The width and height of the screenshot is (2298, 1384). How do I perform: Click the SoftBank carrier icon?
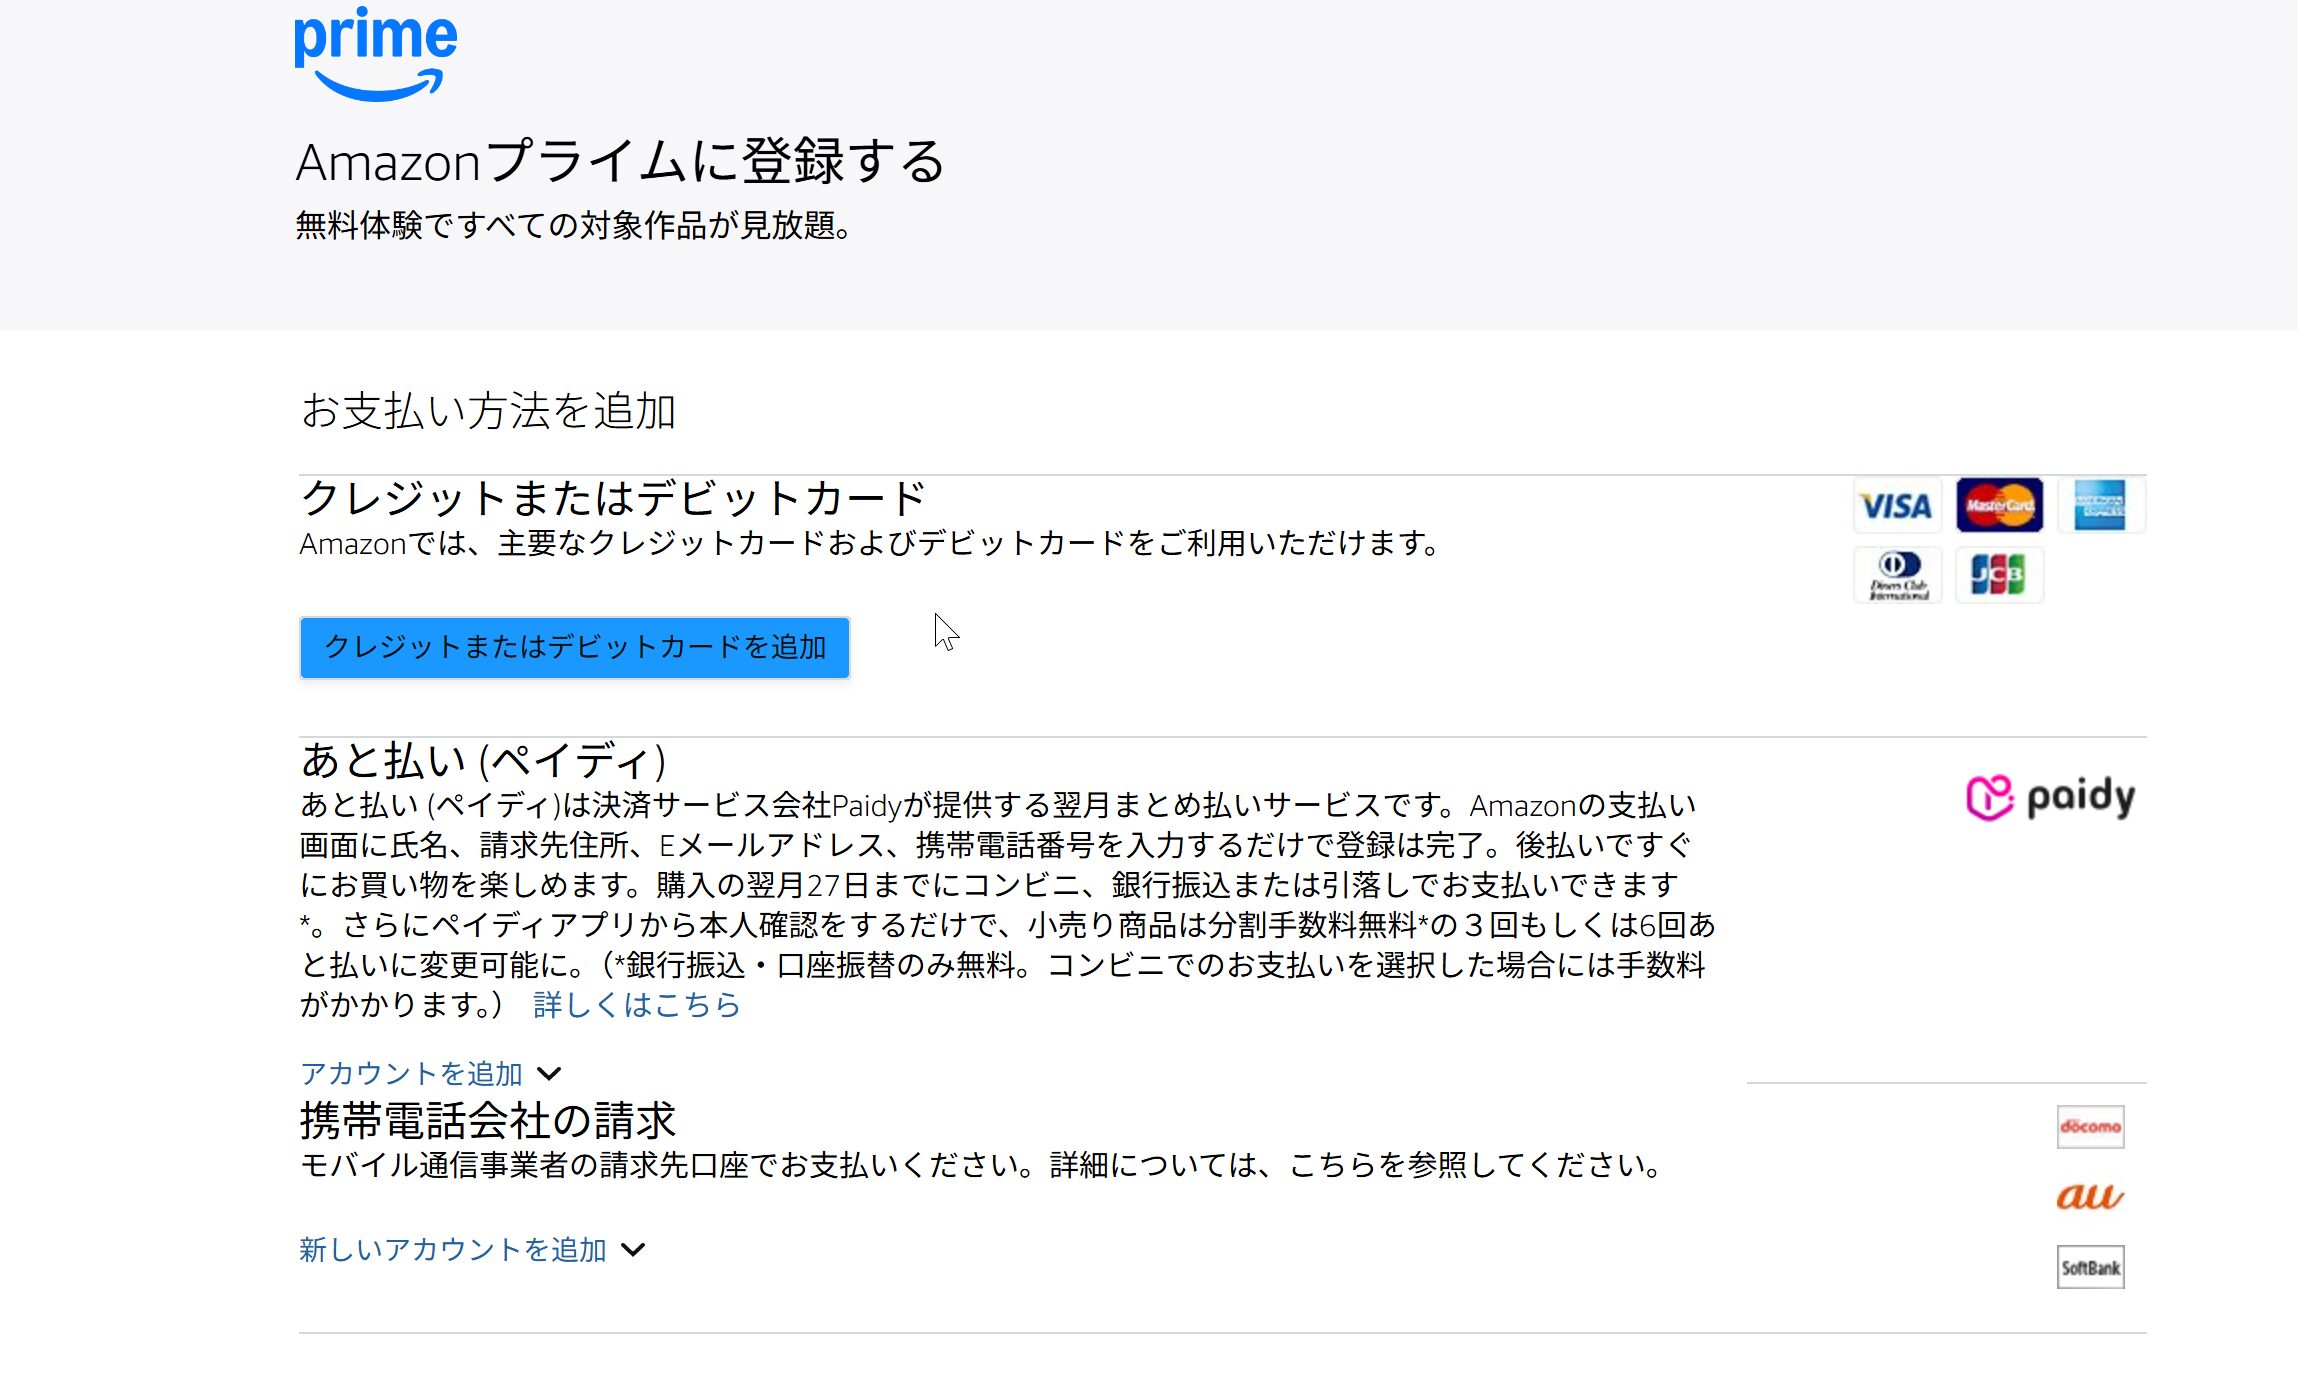pyautogui.click(x=2090, y=1267)
